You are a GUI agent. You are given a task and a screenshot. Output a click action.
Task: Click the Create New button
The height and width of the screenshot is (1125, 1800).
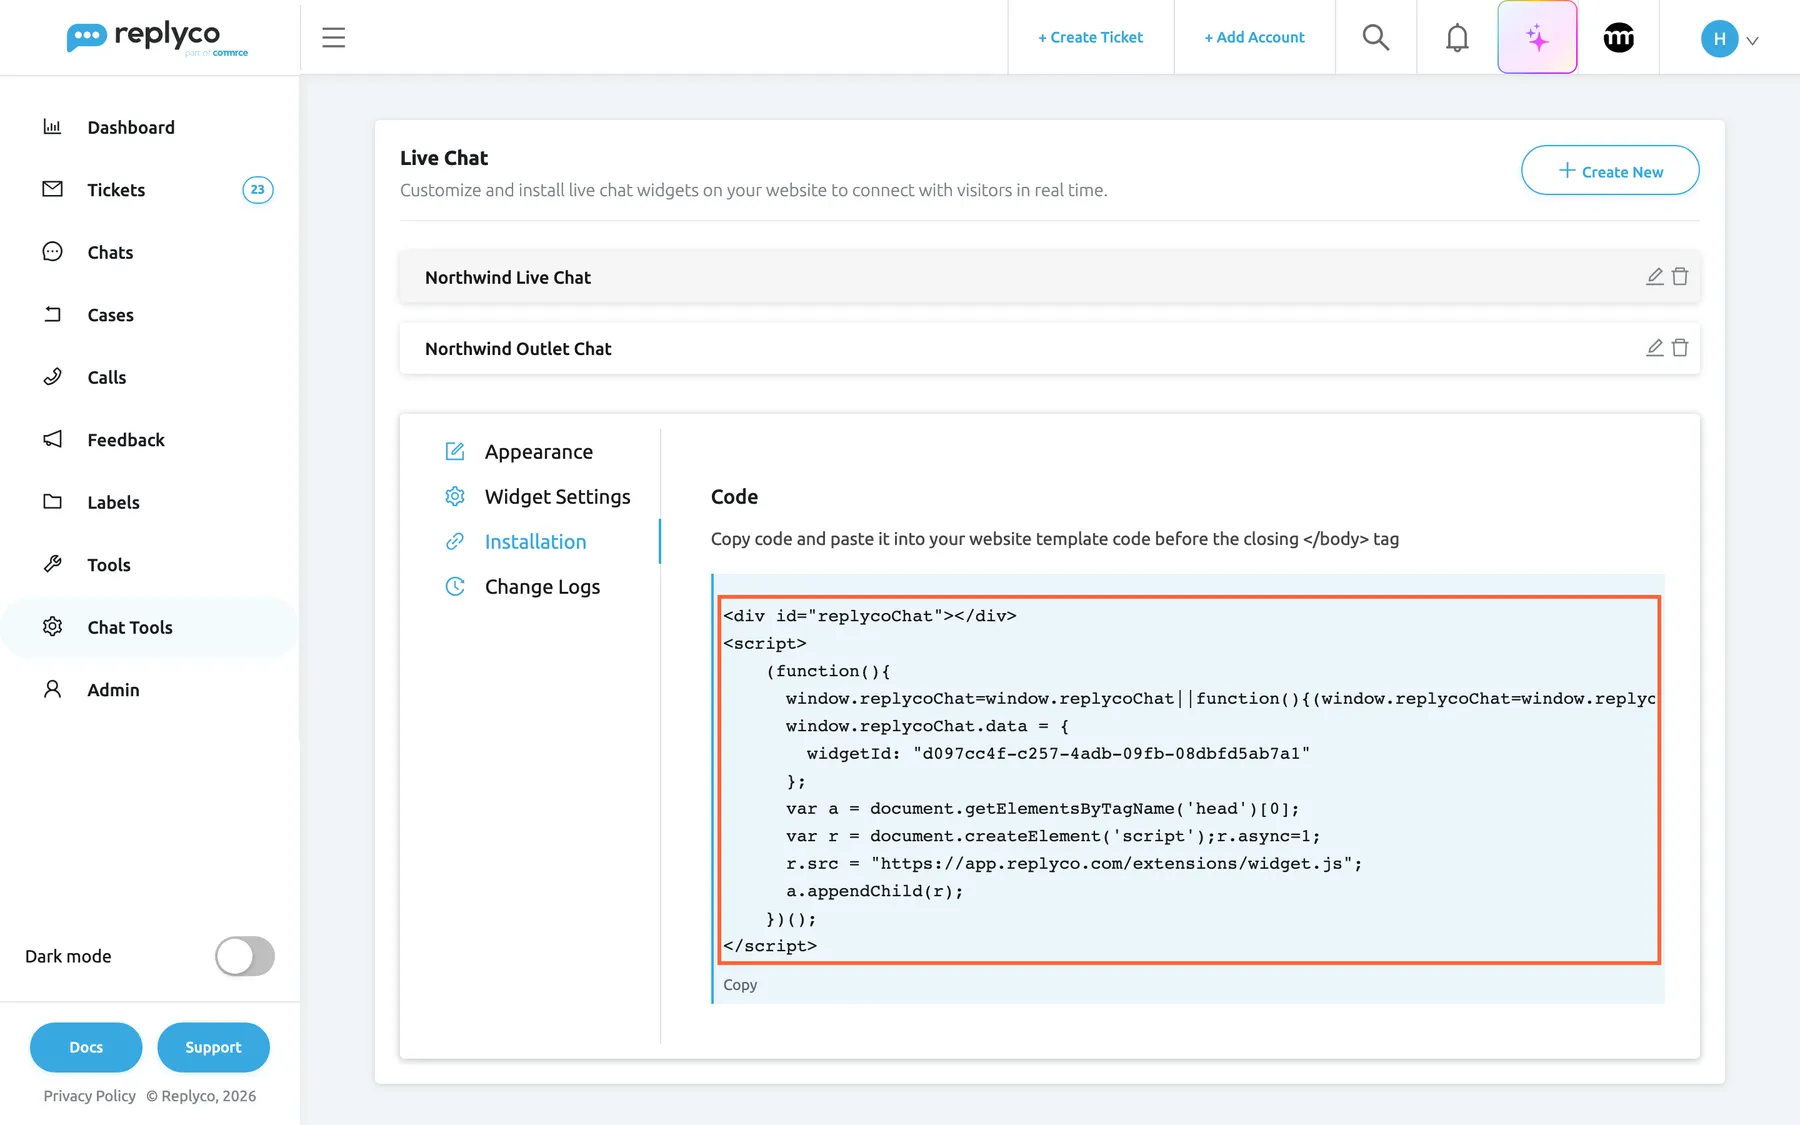[x=1610, y=171]
